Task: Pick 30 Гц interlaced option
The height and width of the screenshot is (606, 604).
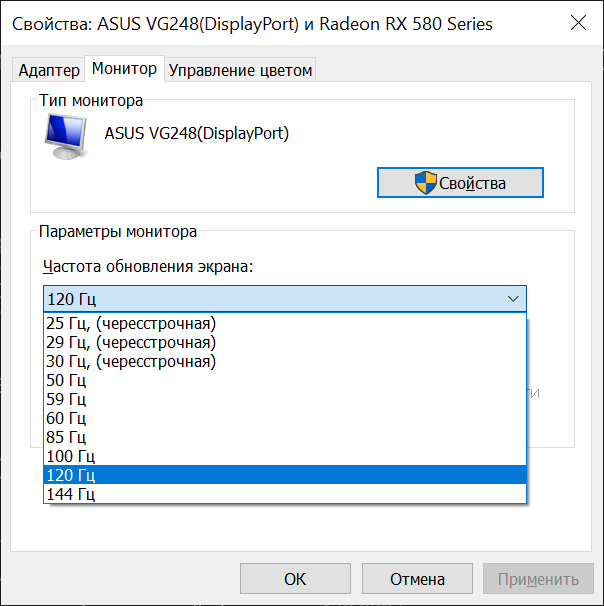Action: click(x=131, y=361)
